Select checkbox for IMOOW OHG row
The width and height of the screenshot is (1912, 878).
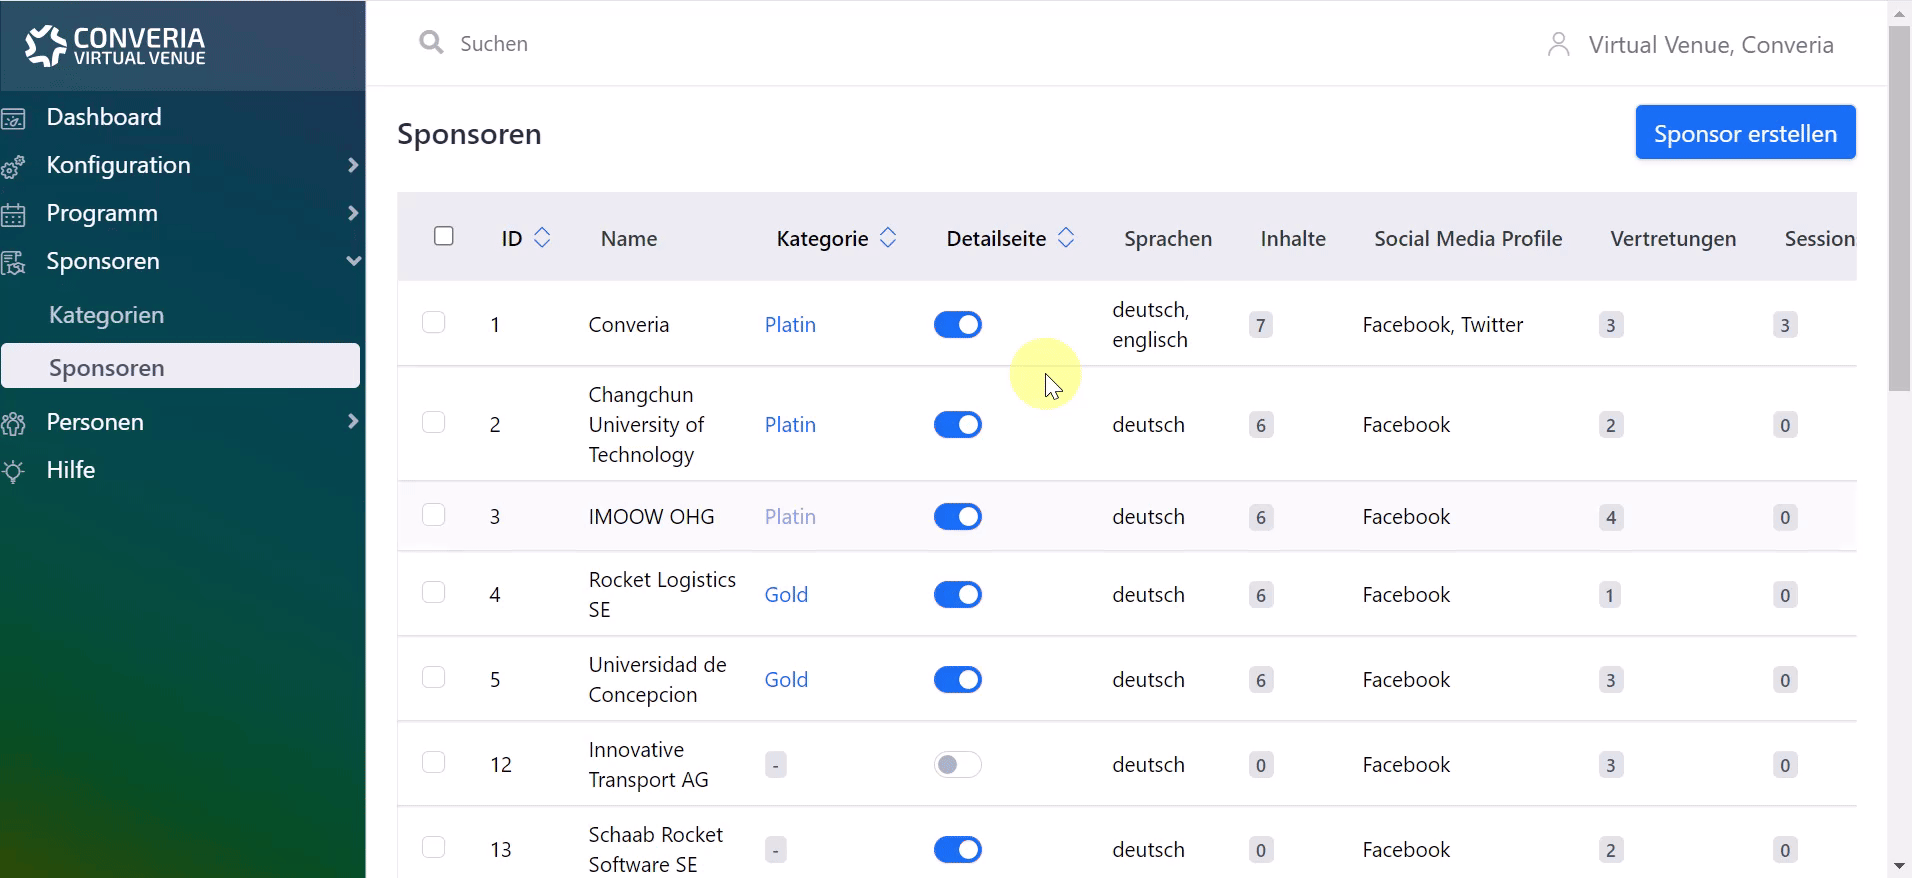433,515
